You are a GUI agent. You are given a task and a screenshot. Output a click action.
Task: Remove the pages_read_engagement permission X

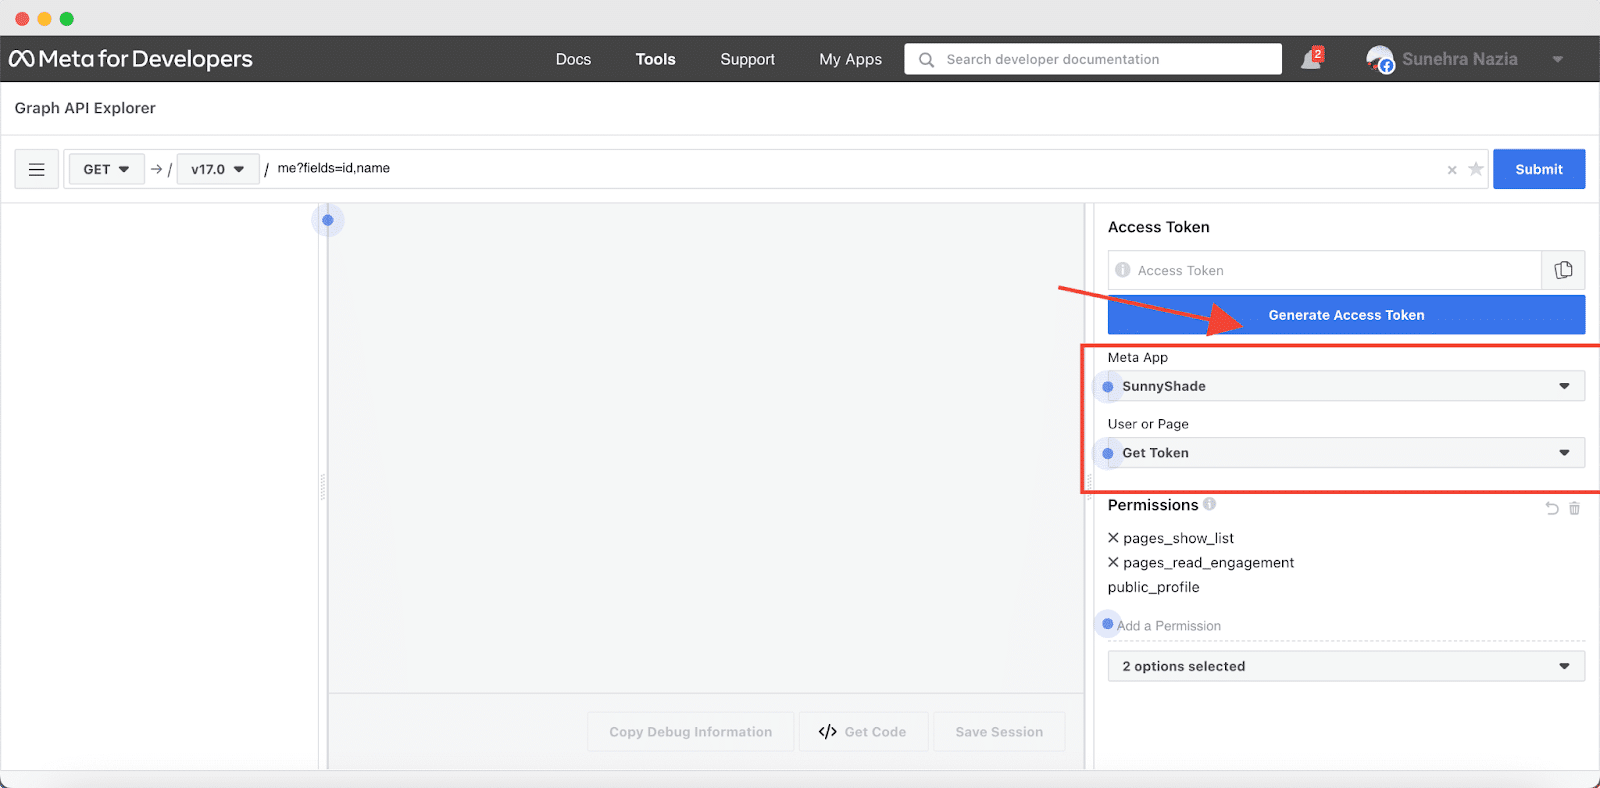[1113, 562]
